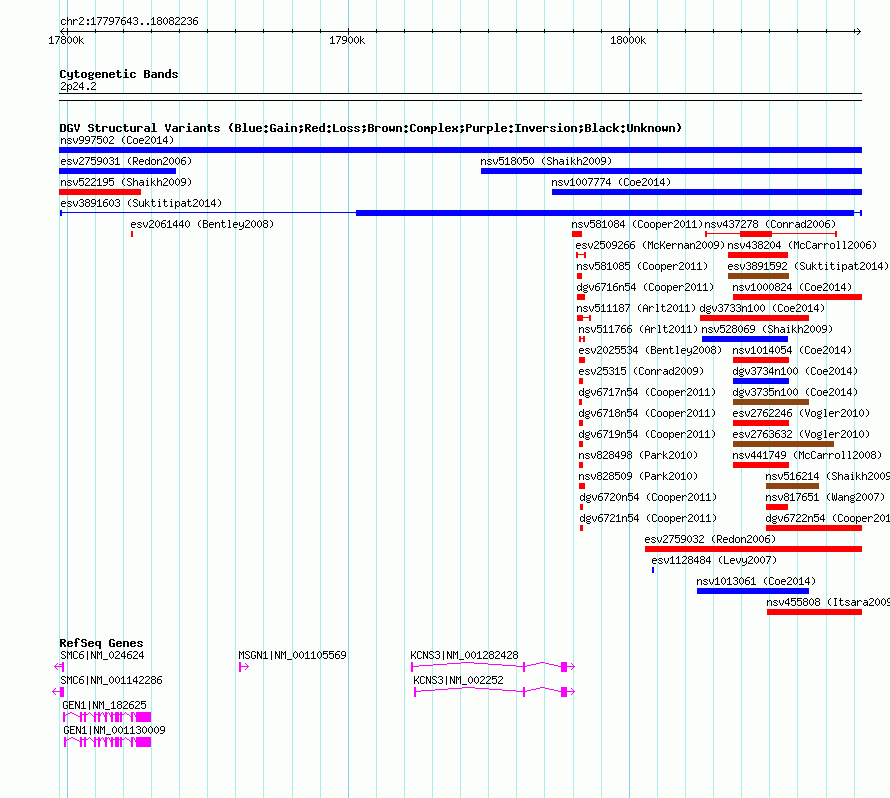Click the dgv3734n100 (Coe2014) label
The width and height of the screenshot is (890, 798).
tap(795, 371)
